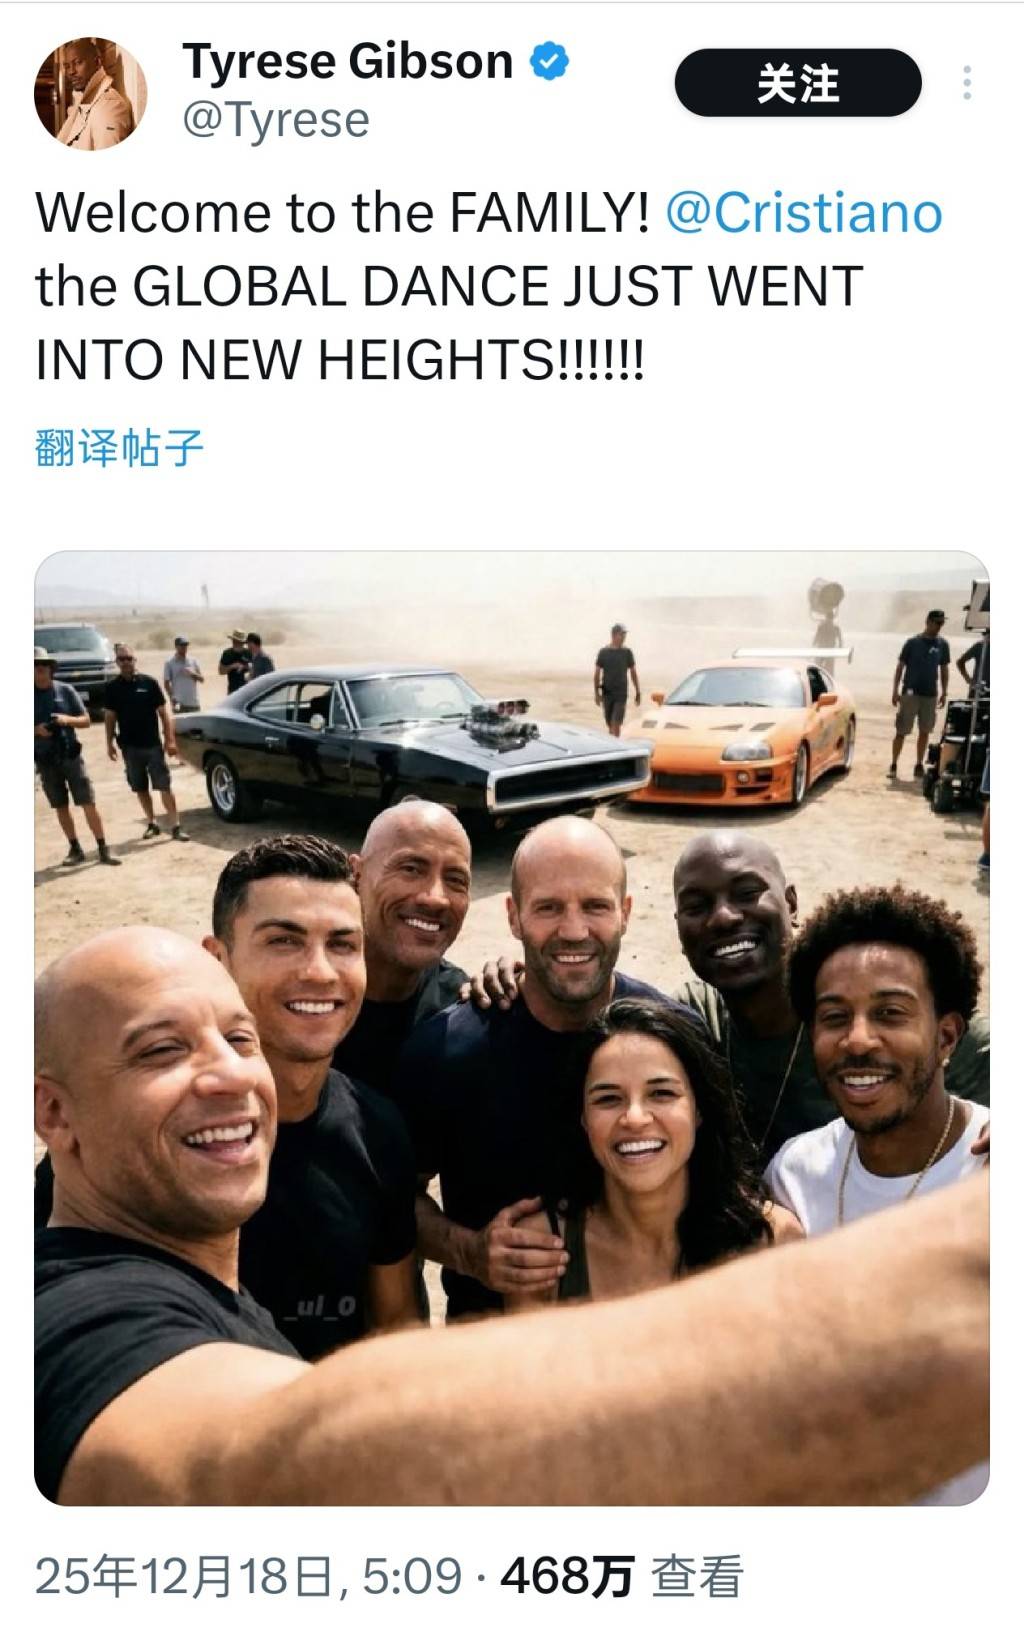Click the @Tyrese handle
Screen dimensions: 1024x1632
pyautogui.click(x=276, y=120)
